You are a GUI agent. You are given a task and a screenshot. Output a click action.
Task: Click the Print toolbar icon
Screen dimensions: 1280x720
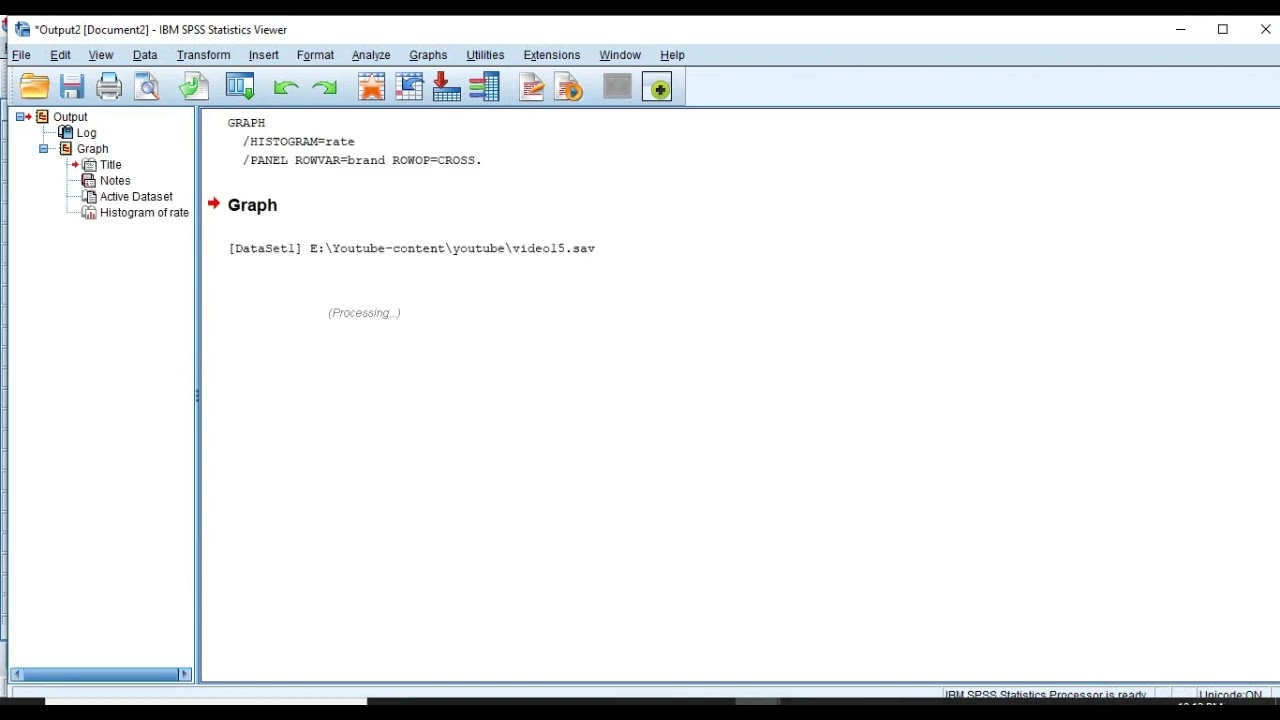(x=109, y=87)
